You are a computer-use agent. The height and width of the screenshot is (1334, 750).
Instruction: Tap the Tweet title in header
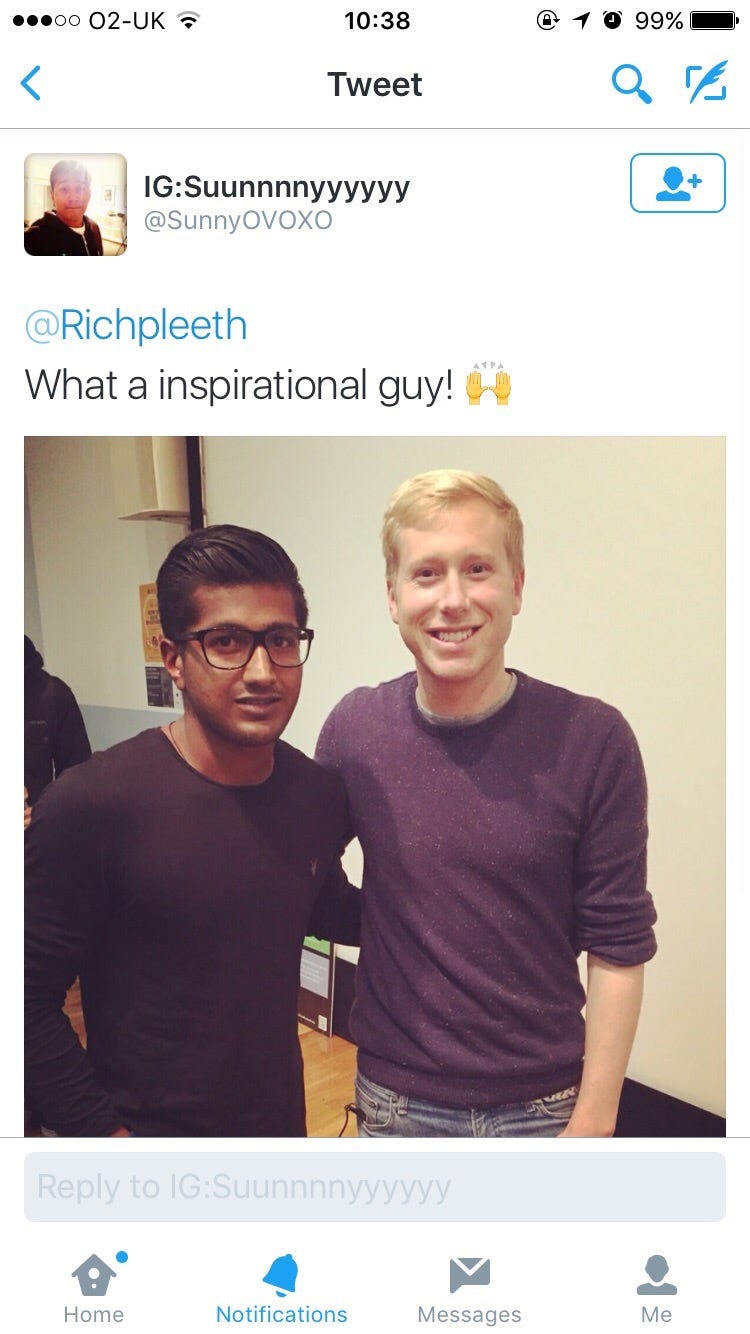pyautogui.click(x=375, y=84)
